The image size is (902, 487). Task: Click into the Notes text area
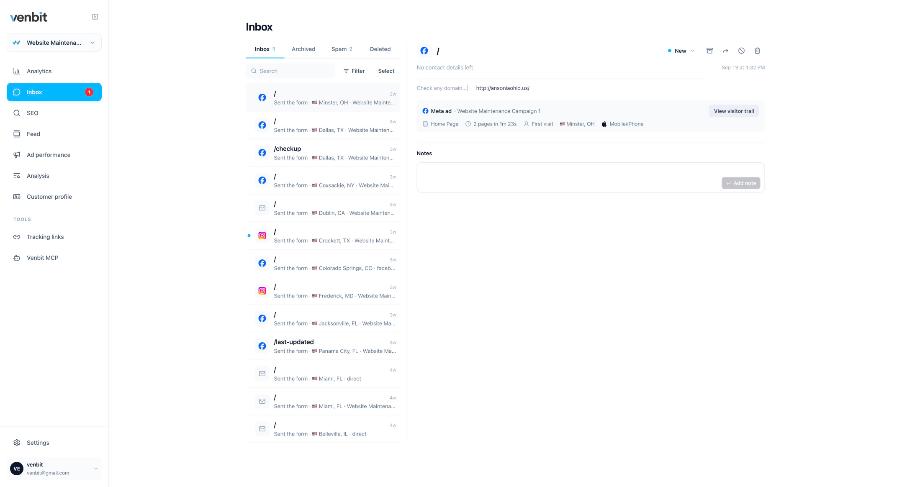click(x=590, y=178)
